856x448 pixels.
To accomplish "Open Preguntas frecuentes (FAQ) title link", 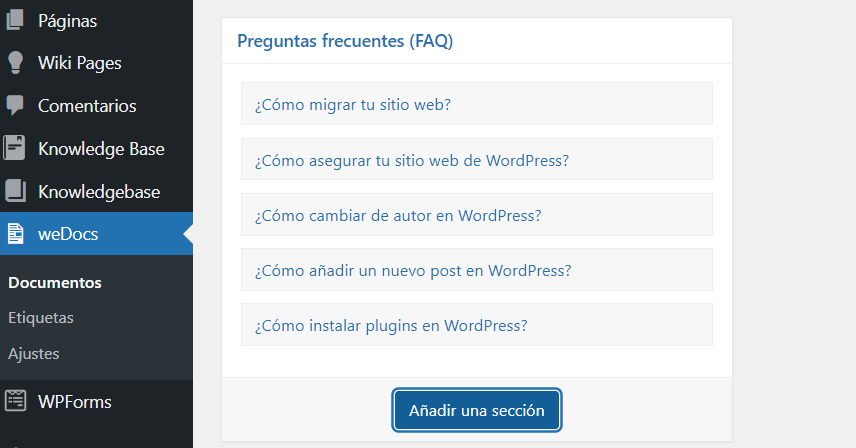I will click(x=345, y=41).
